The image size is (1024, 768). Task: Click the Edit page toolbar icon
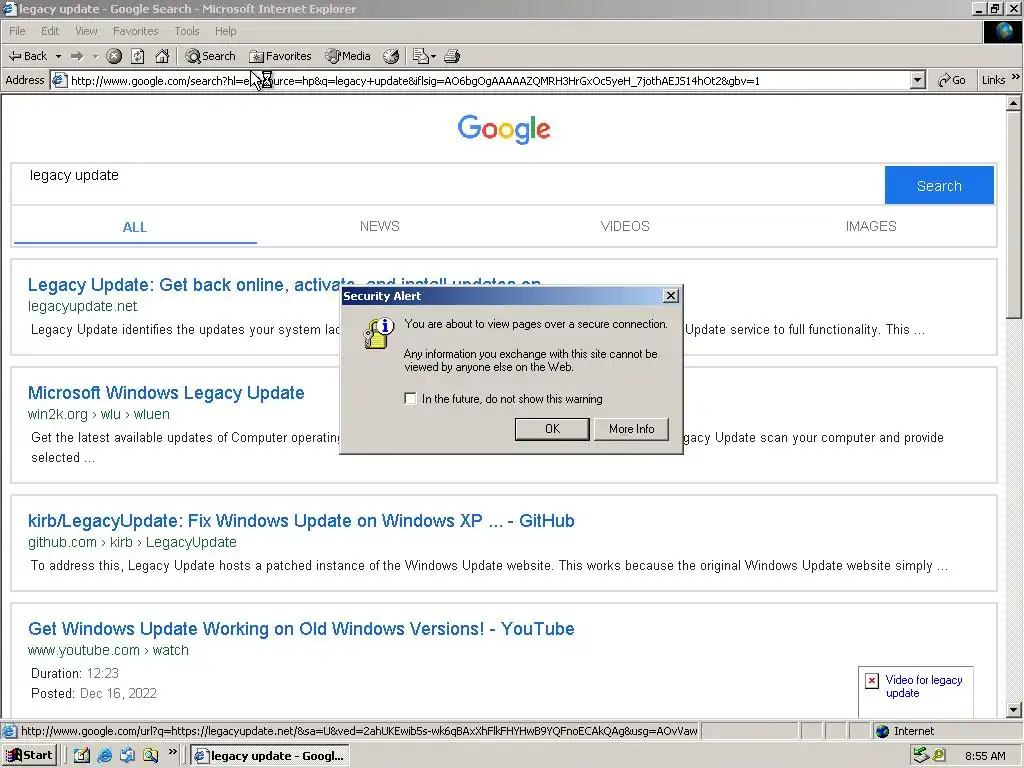(x=421, y=56)
